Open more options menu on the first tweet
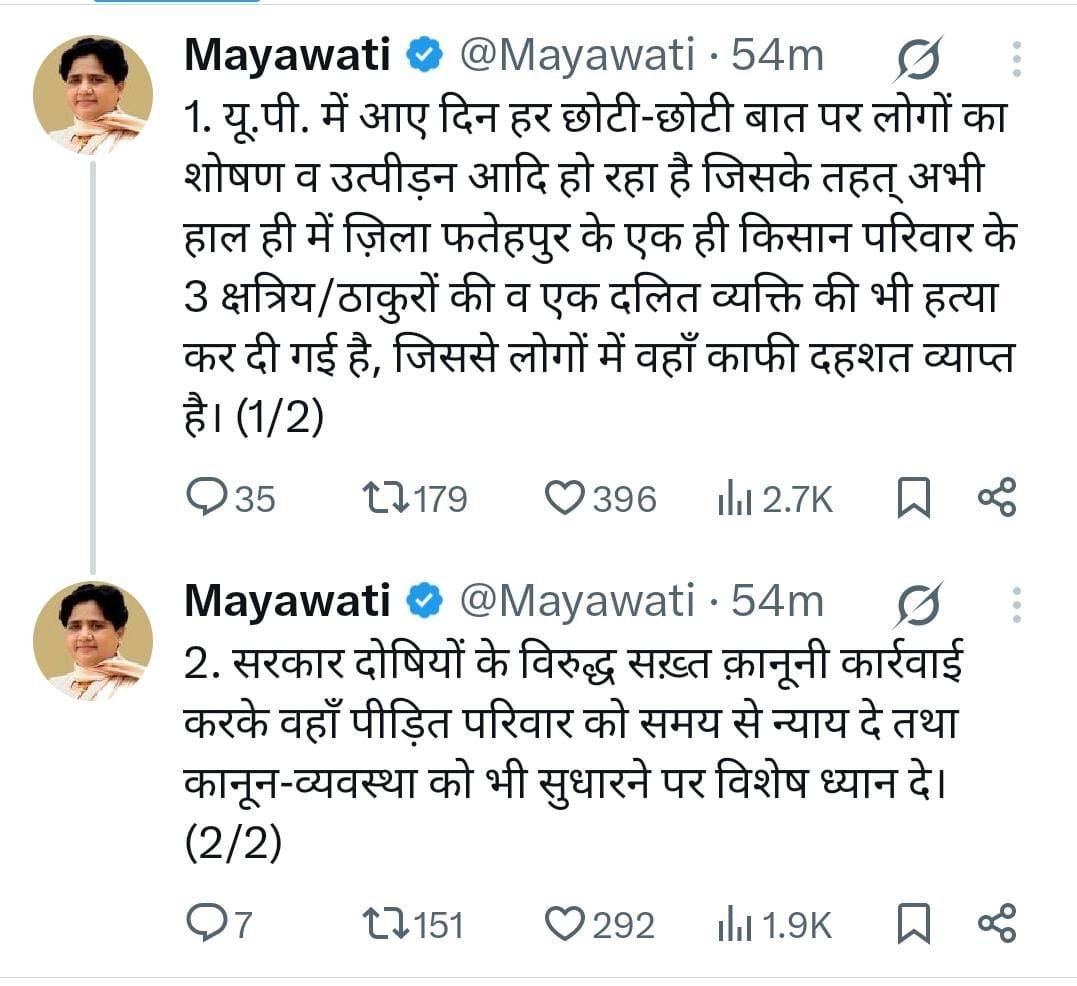The image size is (1077, 986). 1016,57
